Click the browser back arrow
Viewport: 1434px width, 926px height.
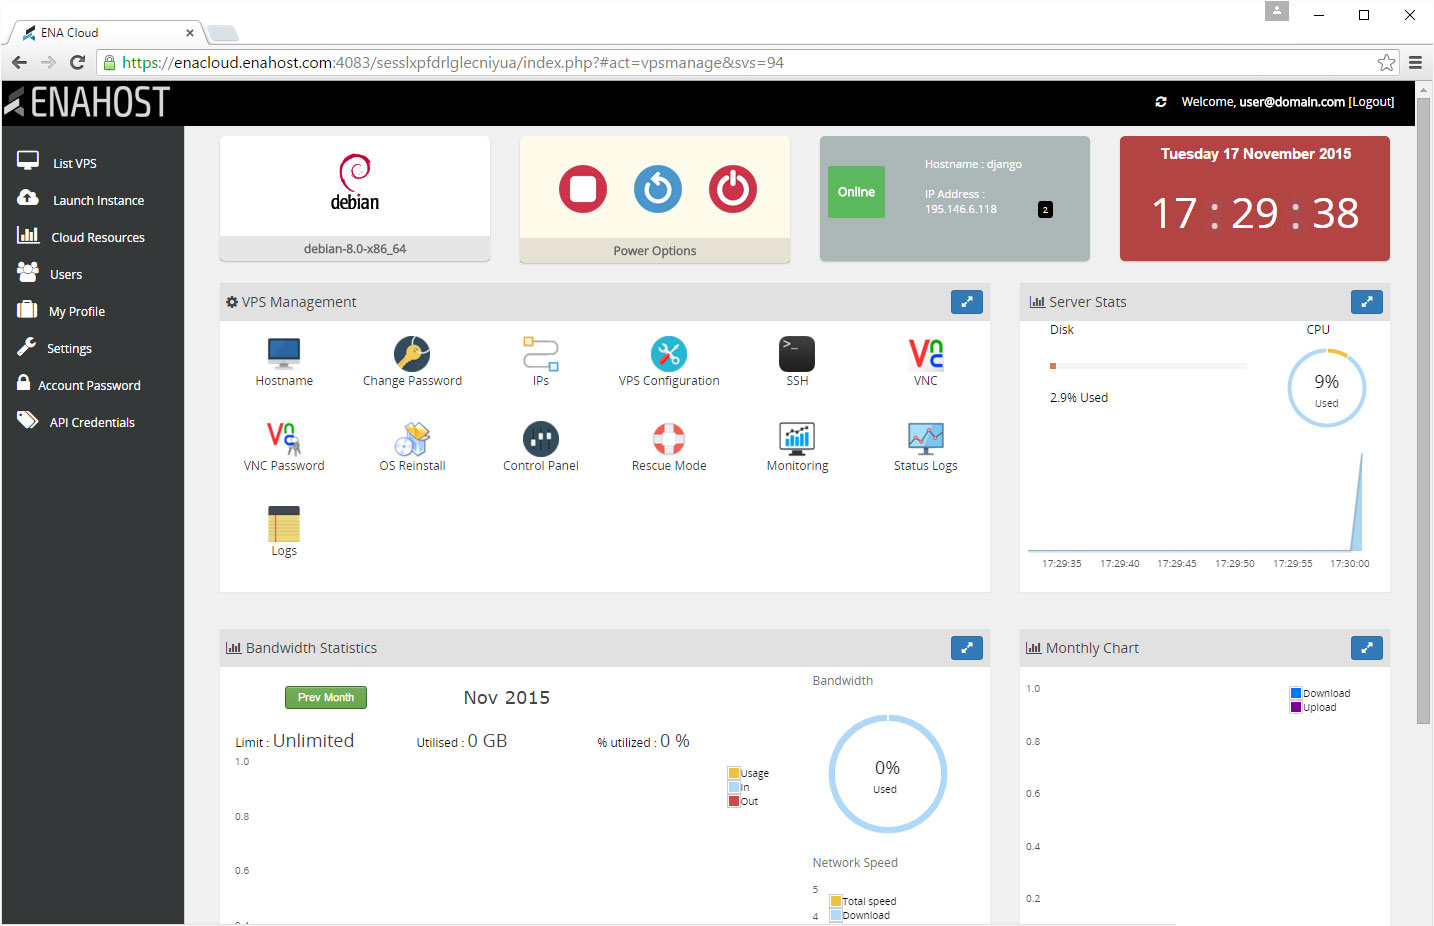click(19, 62)
